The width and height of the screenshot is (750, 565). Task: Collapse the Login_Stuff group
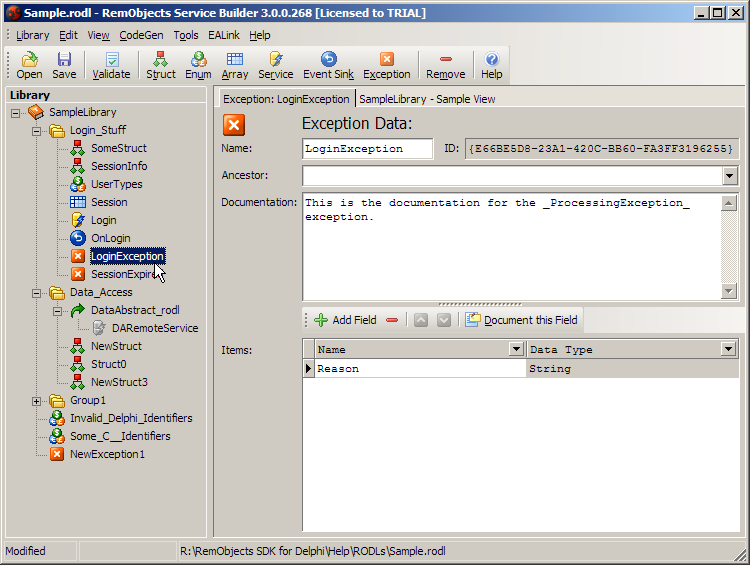click(x=36, y=131)
